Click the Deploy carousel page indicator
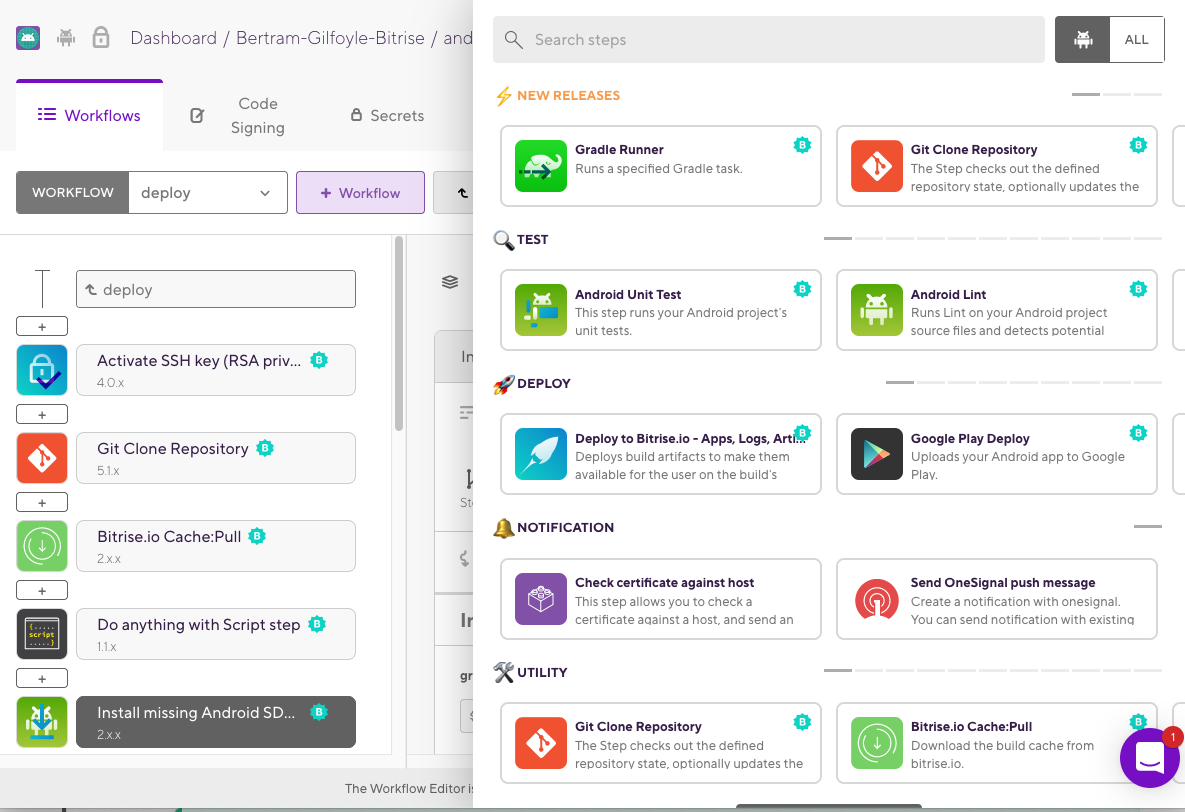 pyautogui.click(x=1023, y=383)
